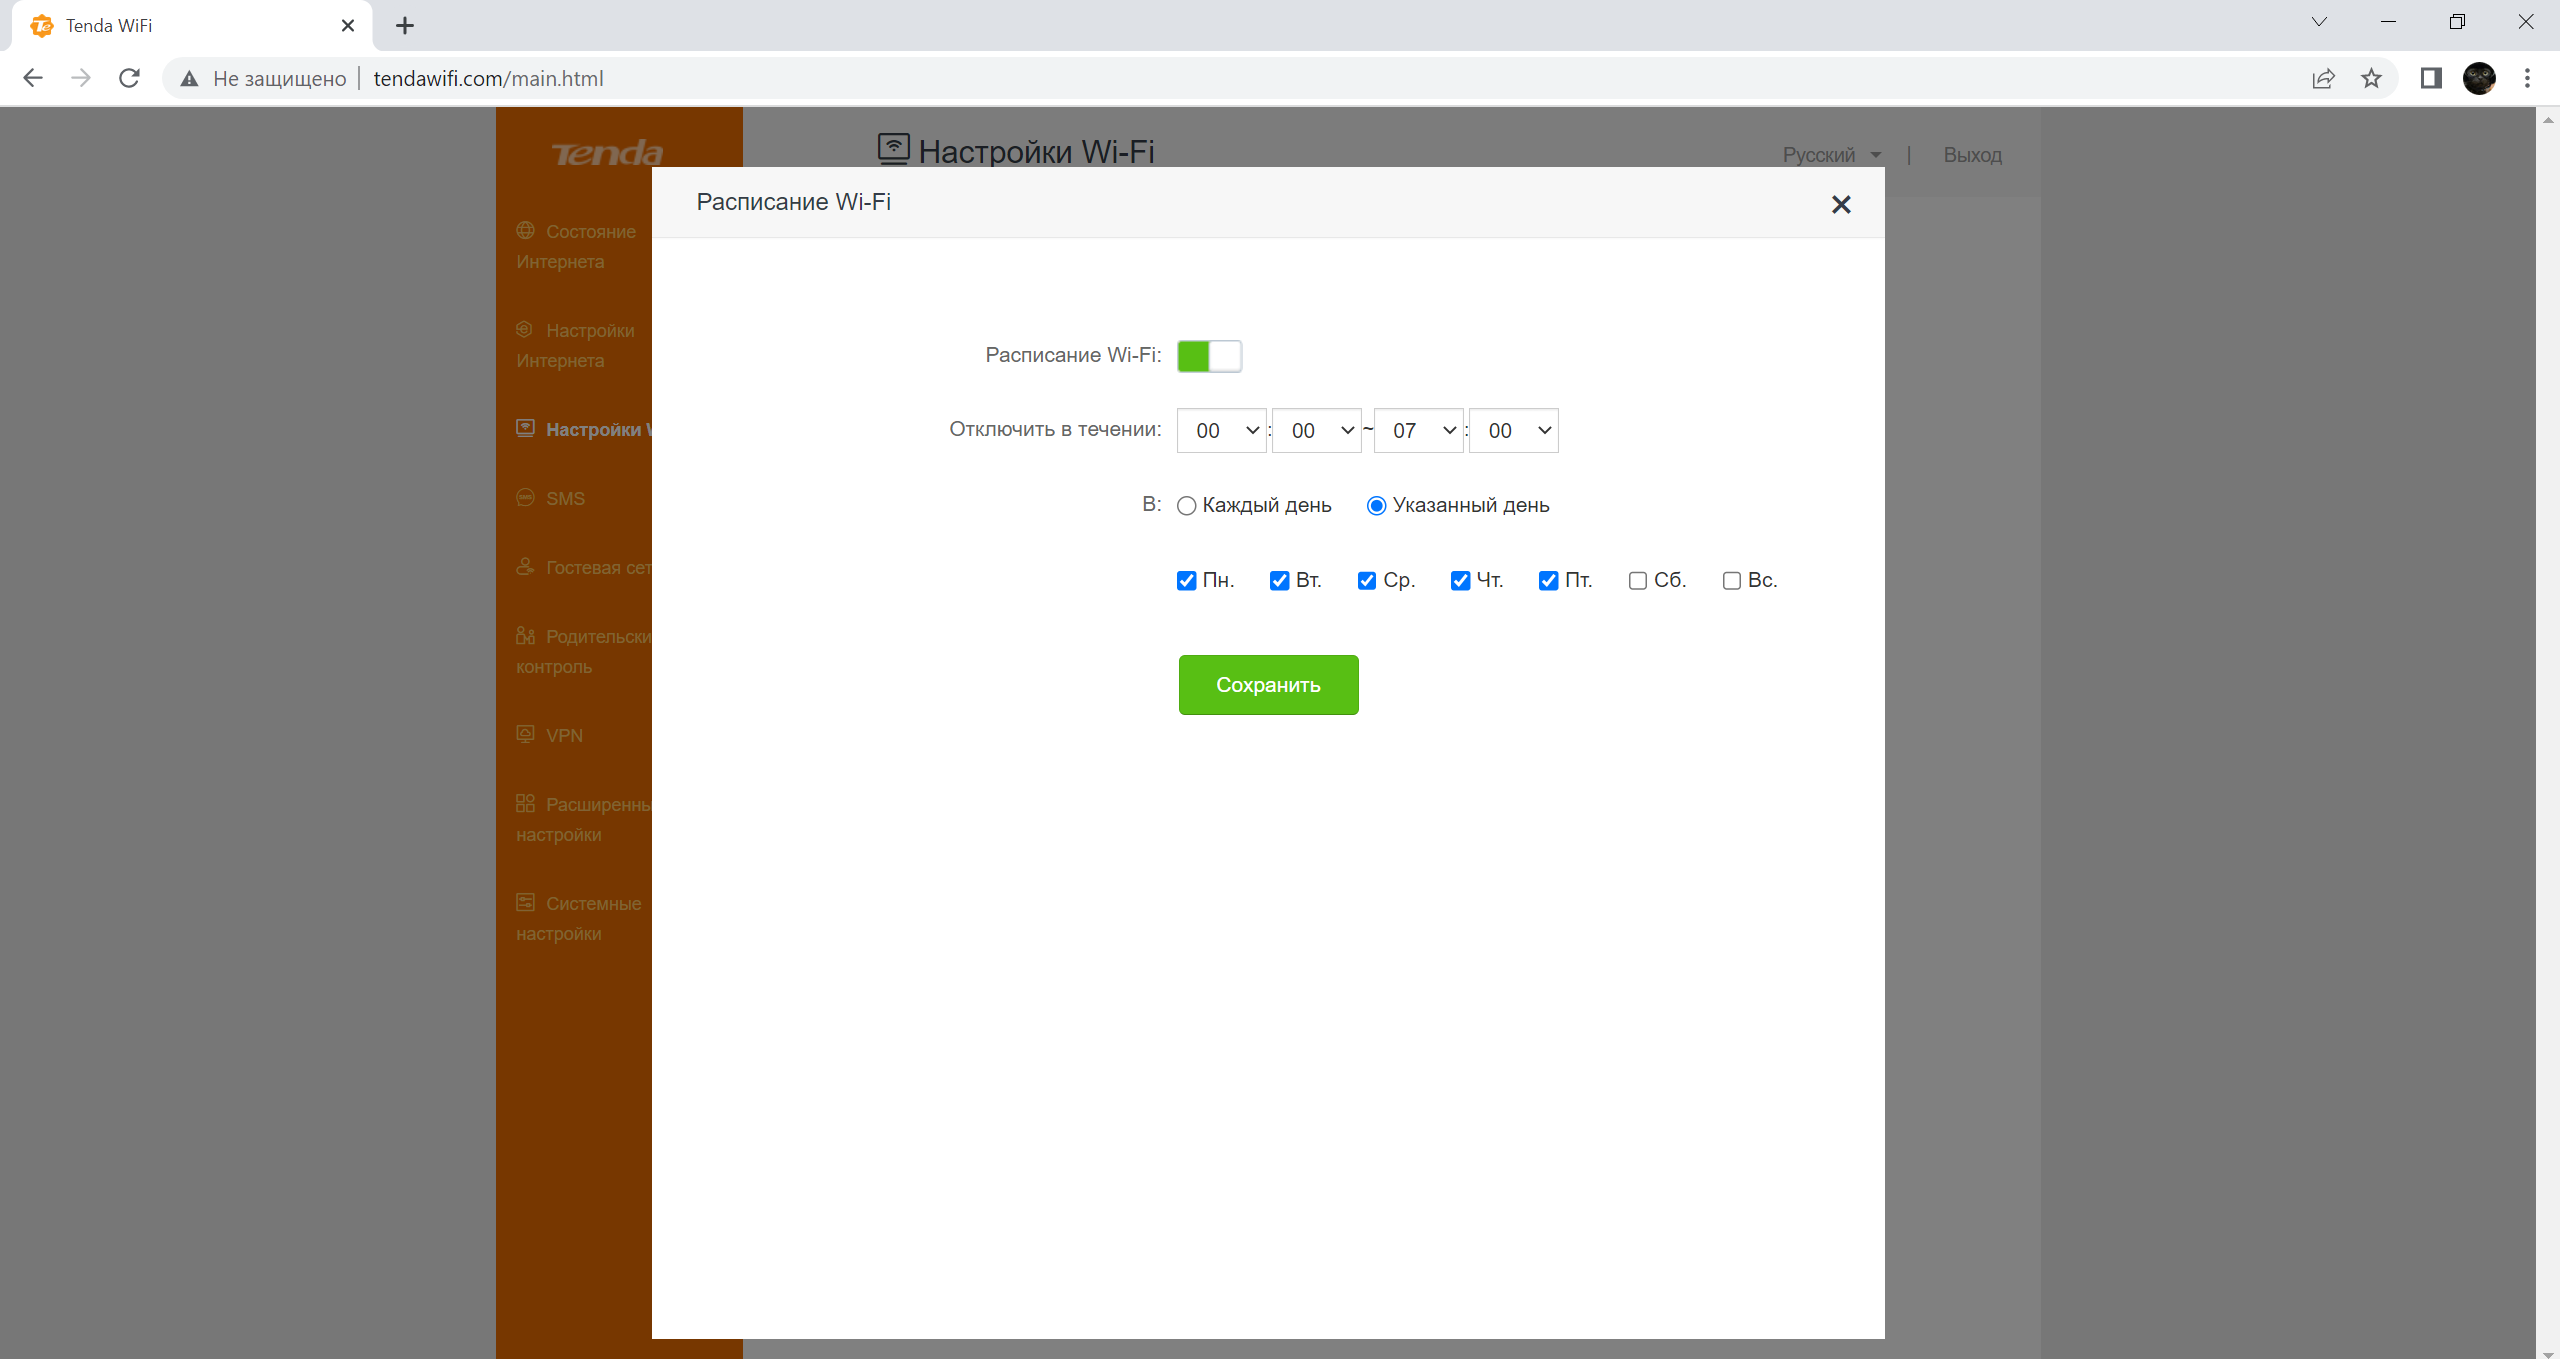Click the browser back arrow
Image resolution: width=2560 pixels, height=1359 pixels.
pyautogui.click(x=32, y=78)
